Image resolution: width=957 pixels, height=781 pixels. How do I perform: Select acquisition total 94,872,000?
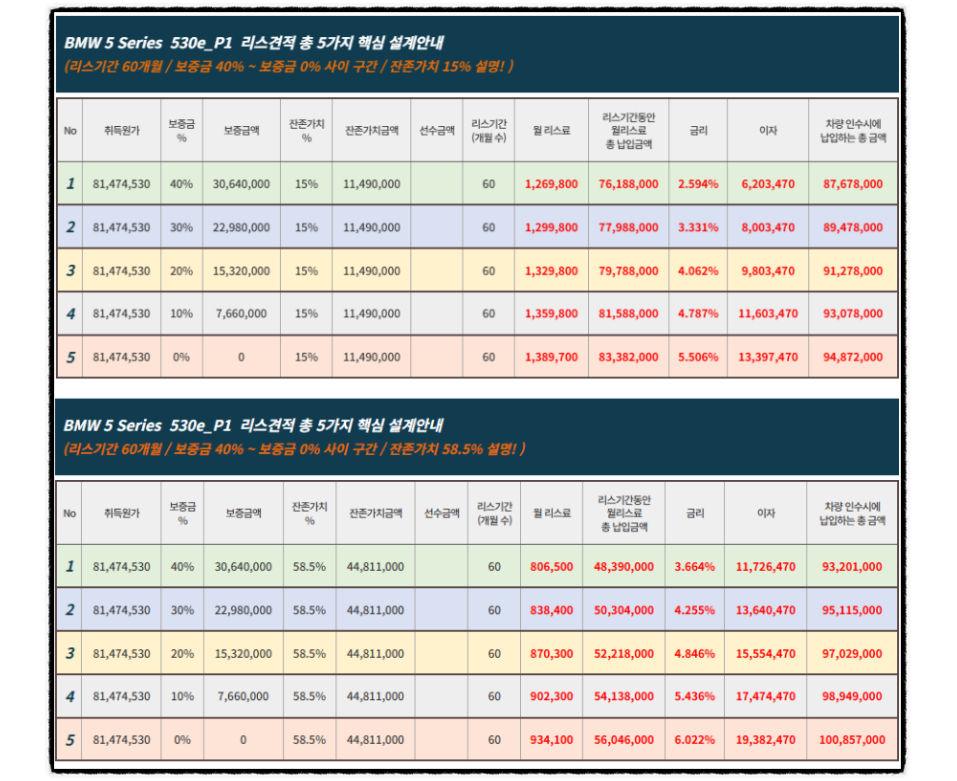click(853, 357)
